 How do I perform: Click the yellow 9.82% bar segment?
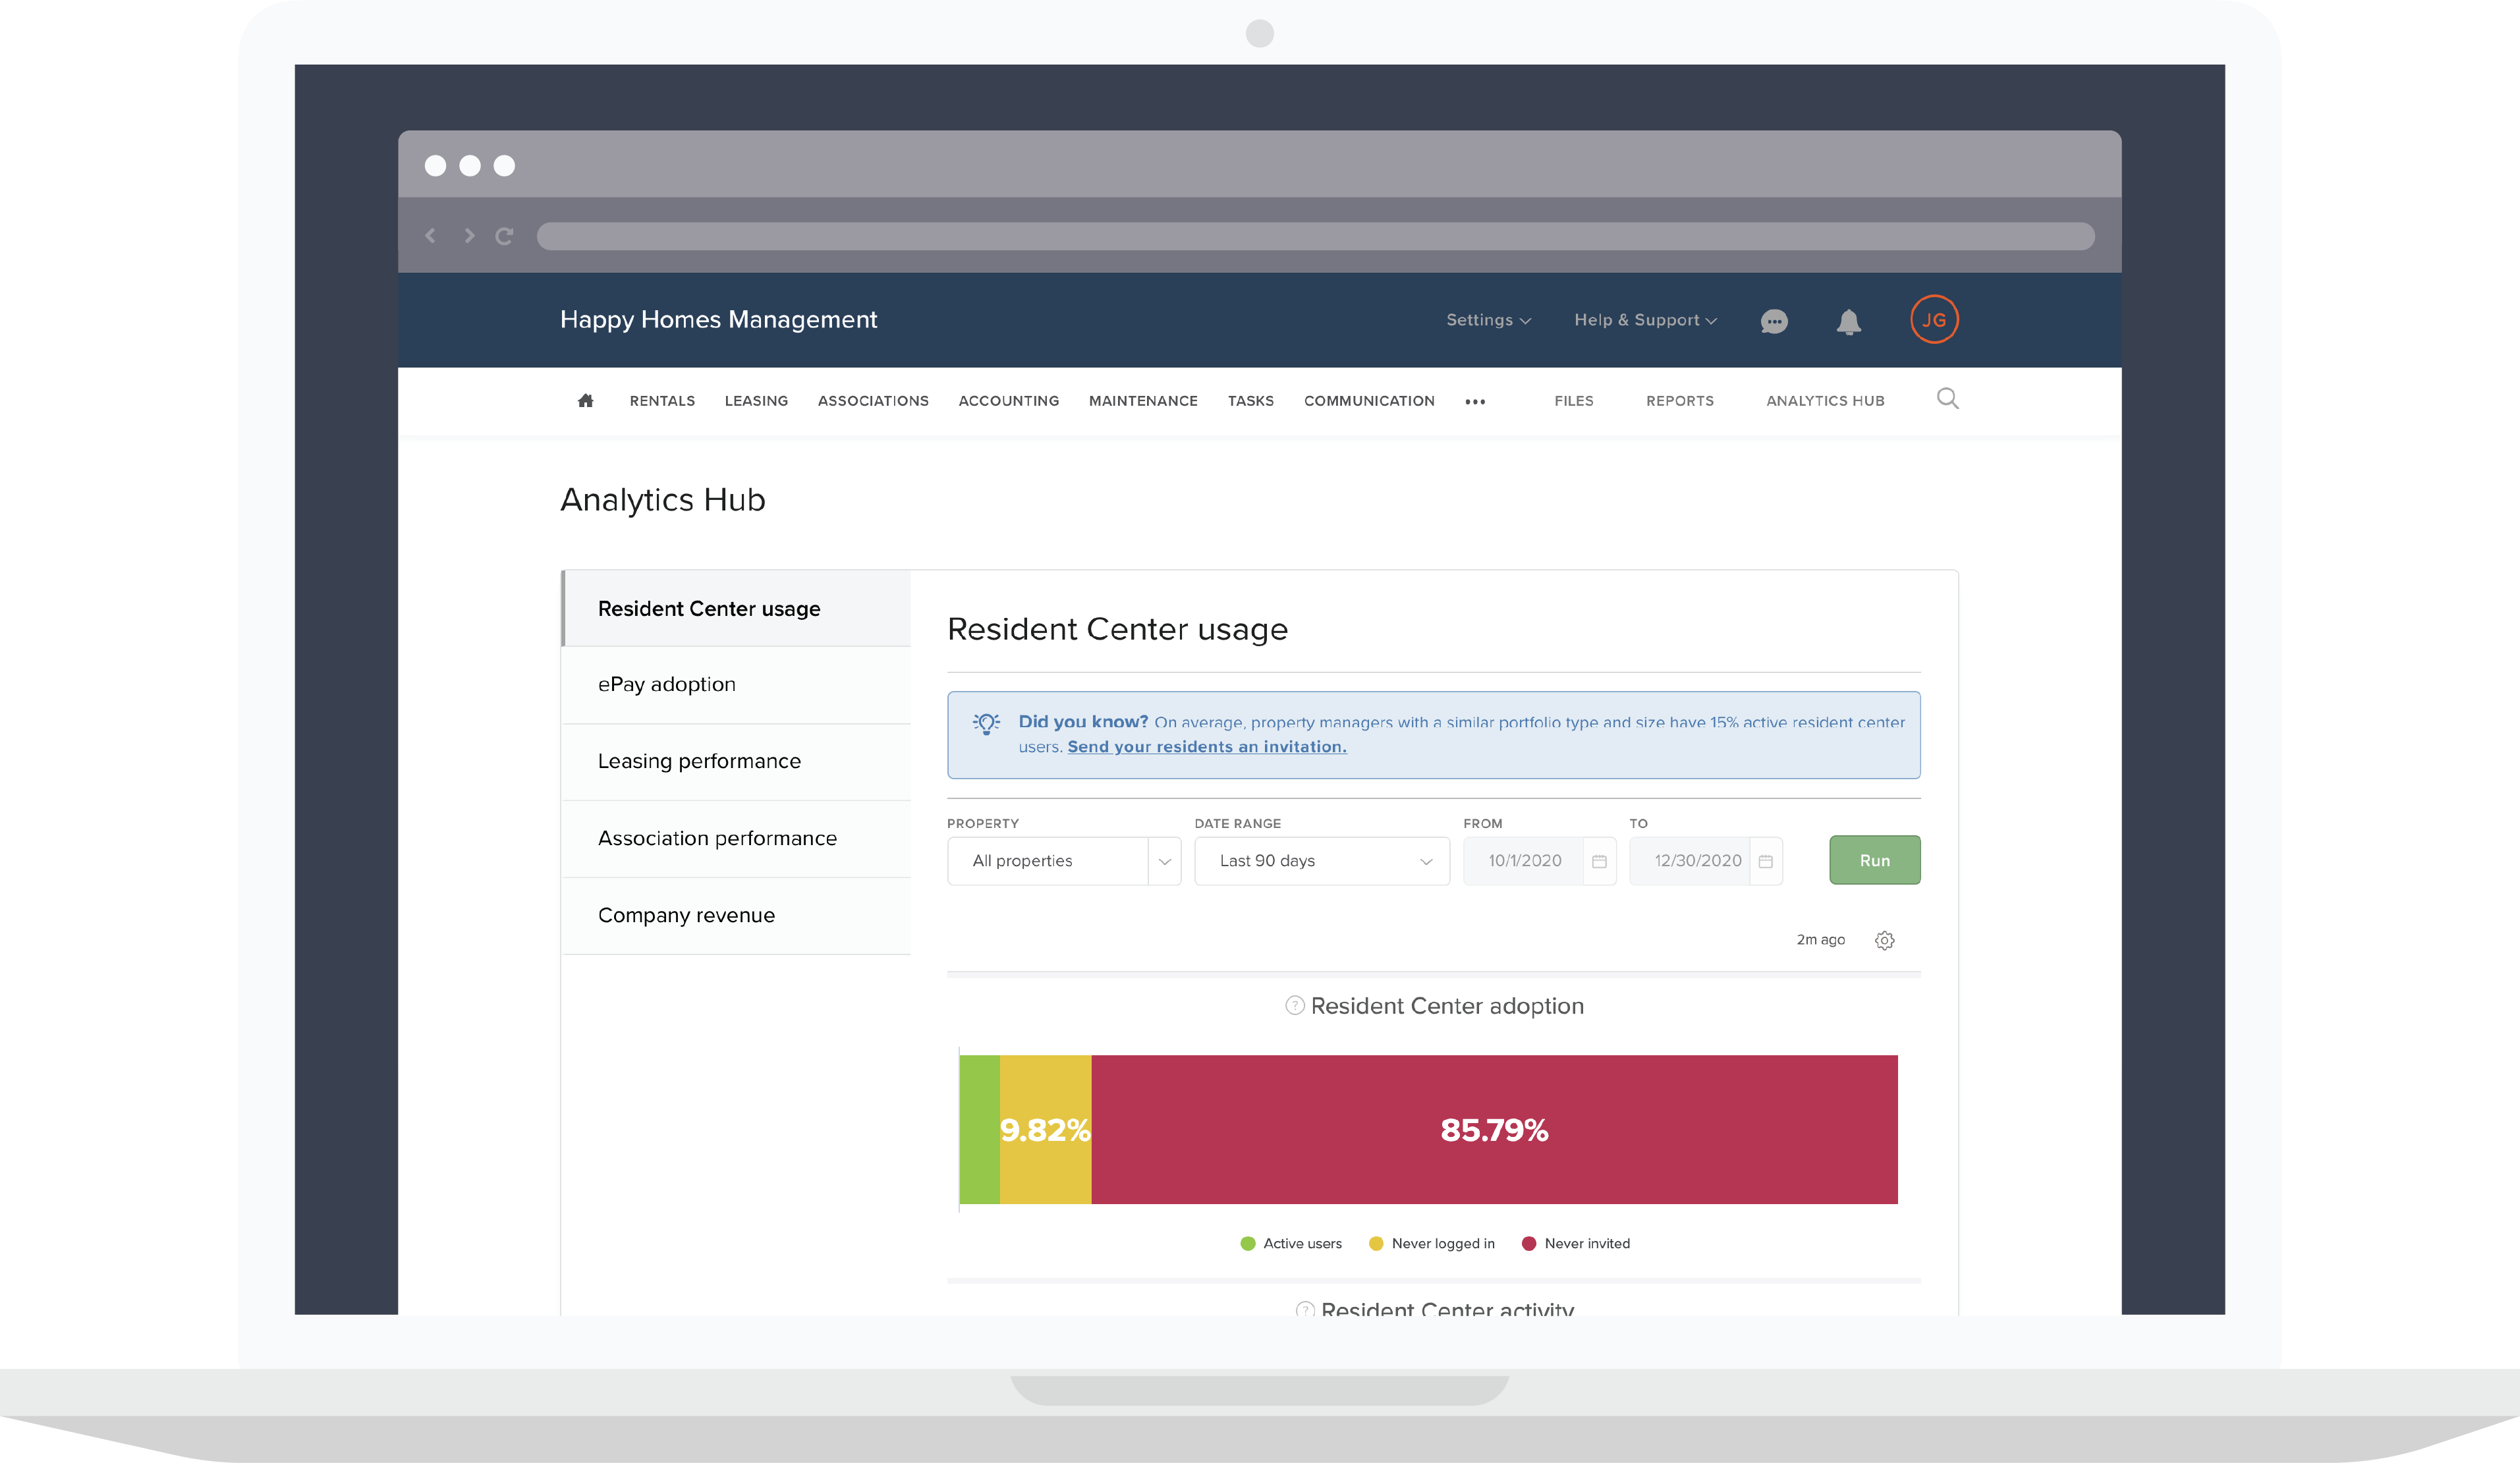tap(1046, 1130)
